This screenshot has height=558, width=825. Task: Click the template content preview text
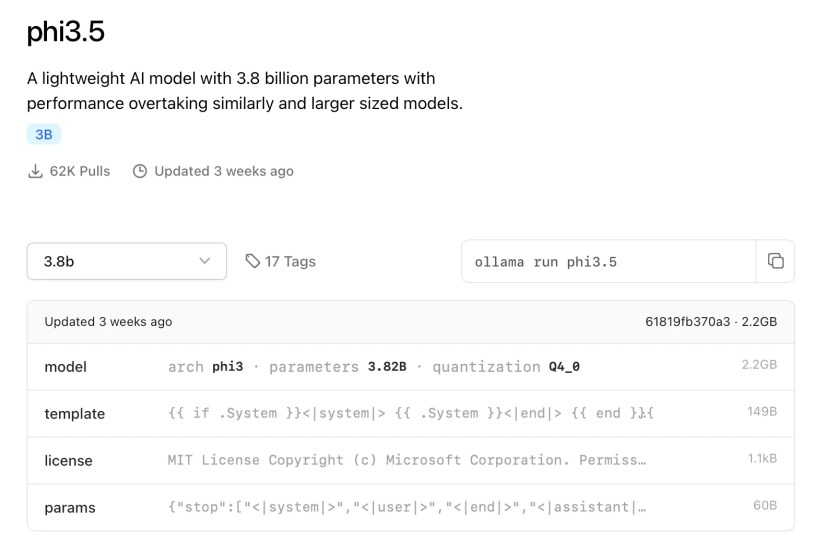click(x=410, y=414)
